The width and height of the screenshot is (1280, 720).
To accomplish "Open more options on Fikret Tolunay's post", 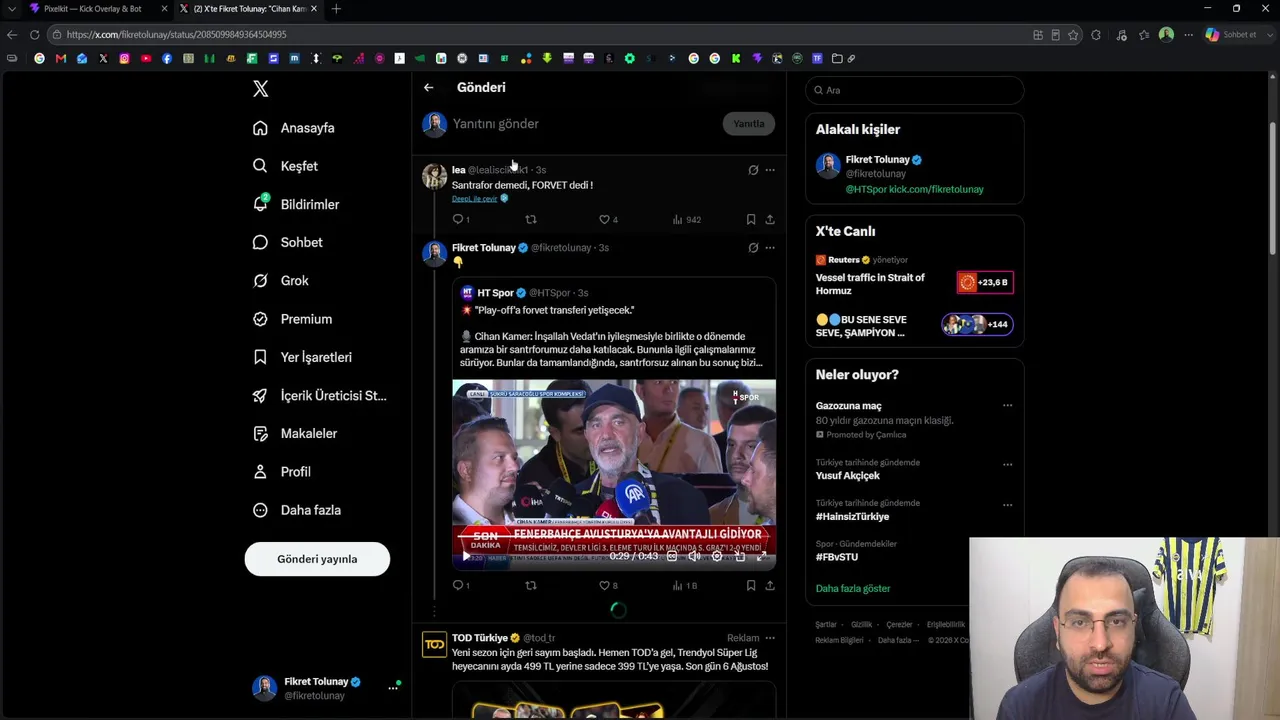I will click(770, 248).
